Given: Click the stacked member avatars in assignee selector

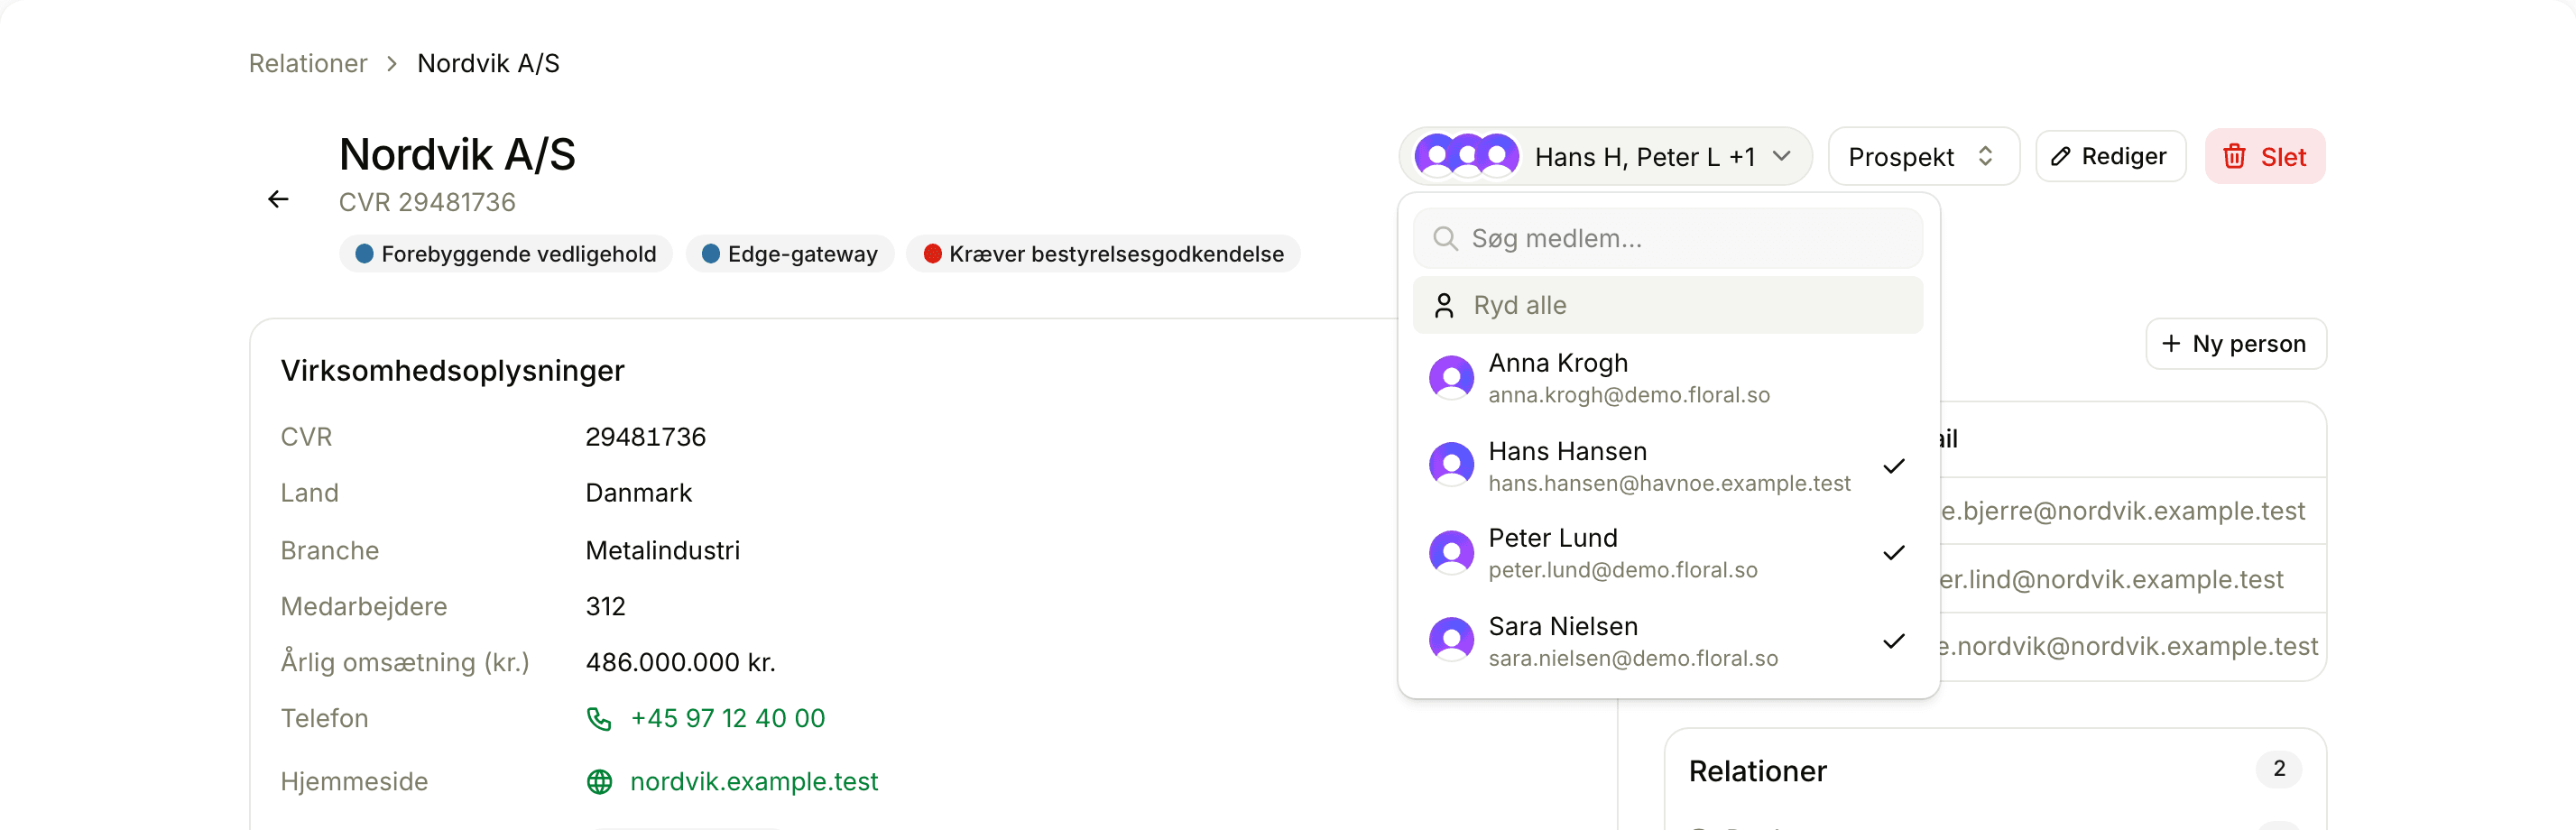Looking at the screenshot, I should 1467,157.
